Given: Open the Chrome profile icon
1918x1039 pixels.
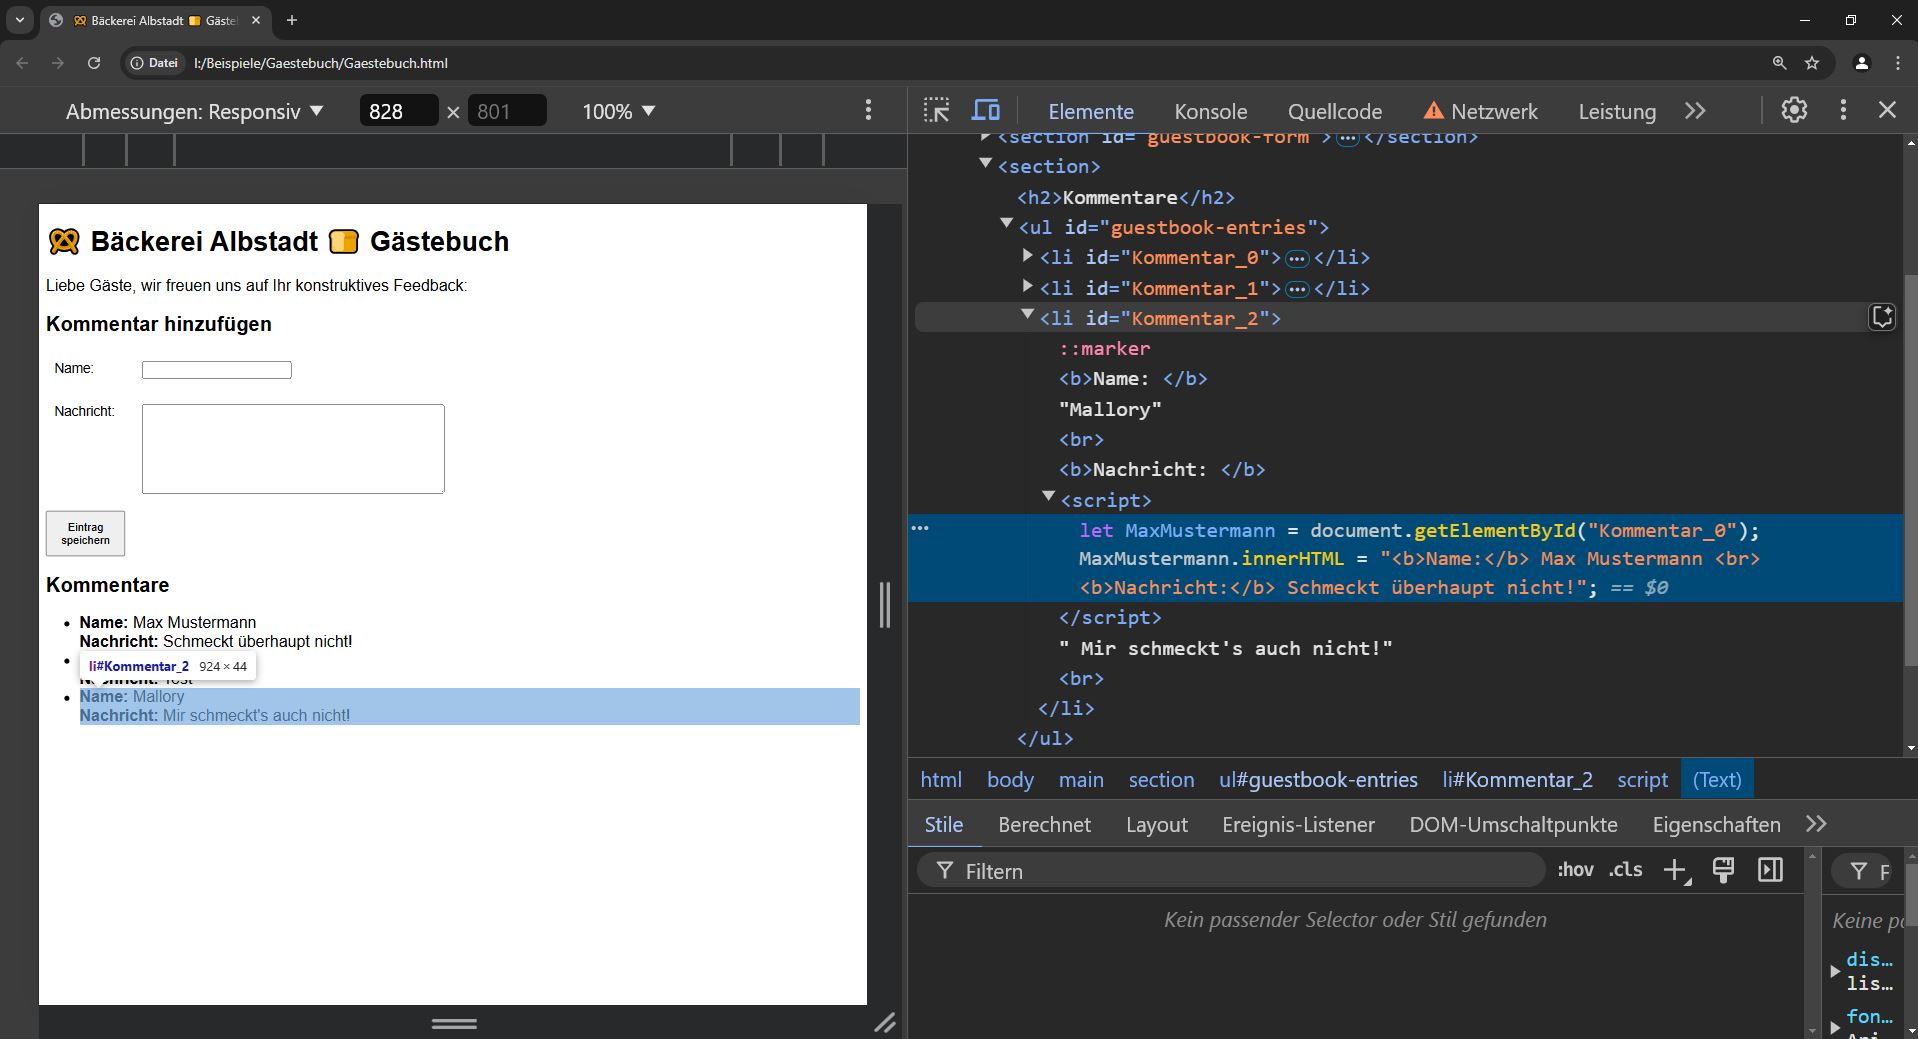Looking at the screenshot, I should [1861, 62].
